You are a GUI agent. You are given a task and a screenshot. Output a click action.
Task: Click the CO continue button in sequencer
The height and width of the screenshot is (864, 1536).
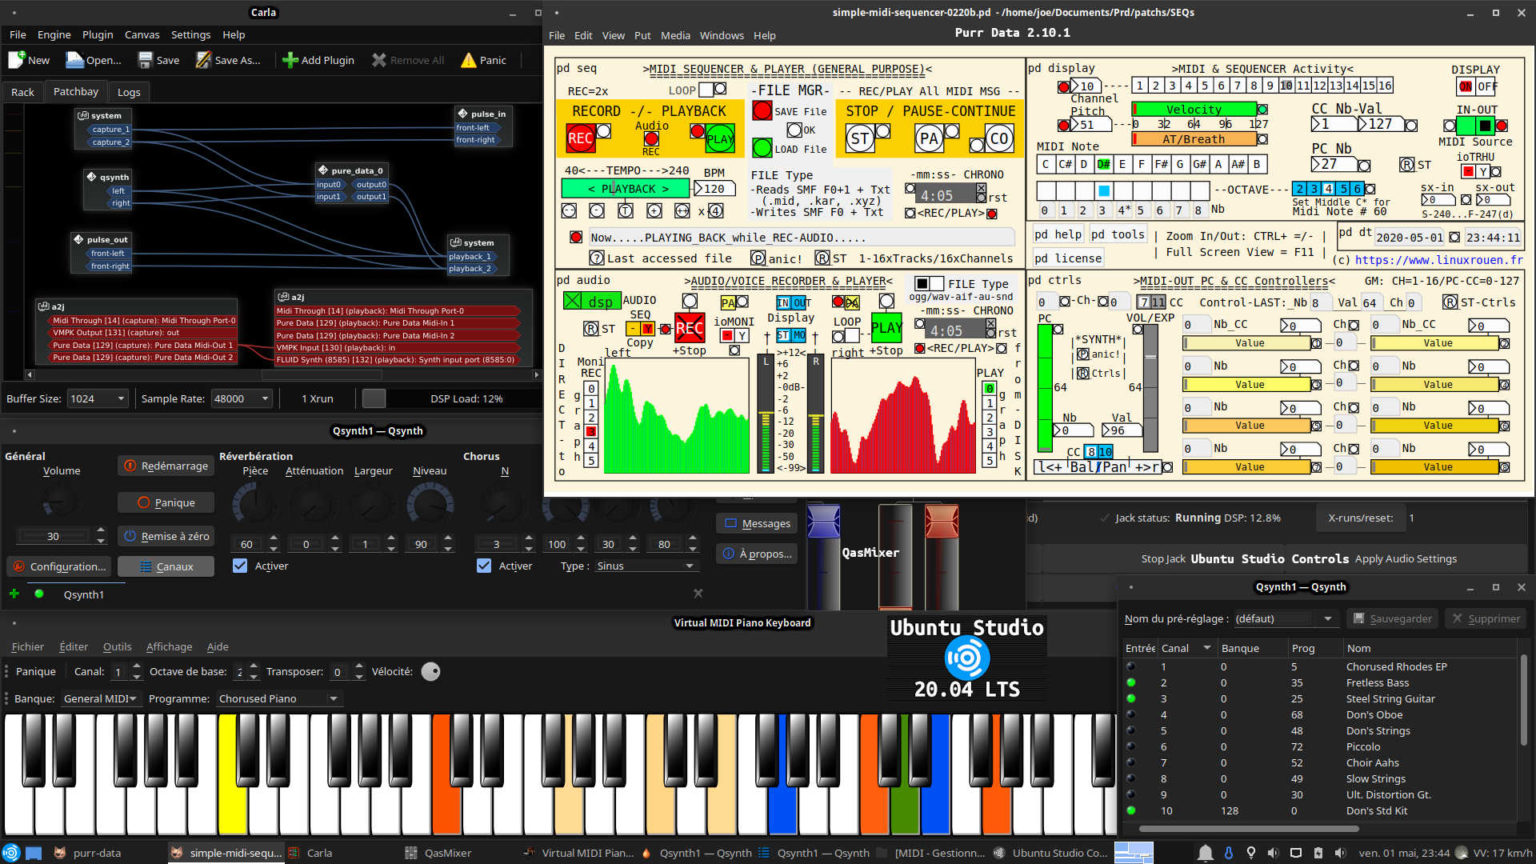(998, 138)
